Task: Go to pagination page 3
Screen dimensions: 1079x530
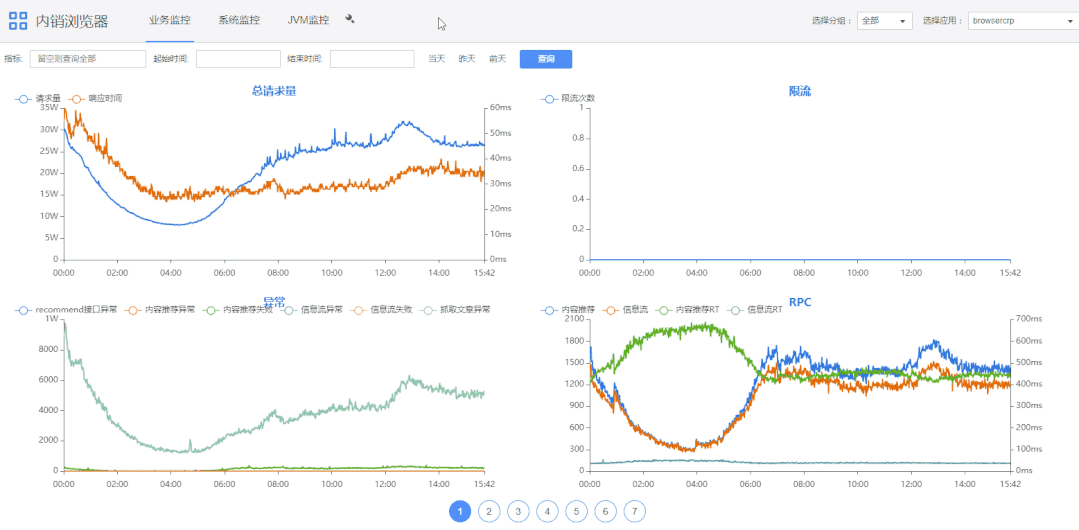Action: (x=517, y=511)
